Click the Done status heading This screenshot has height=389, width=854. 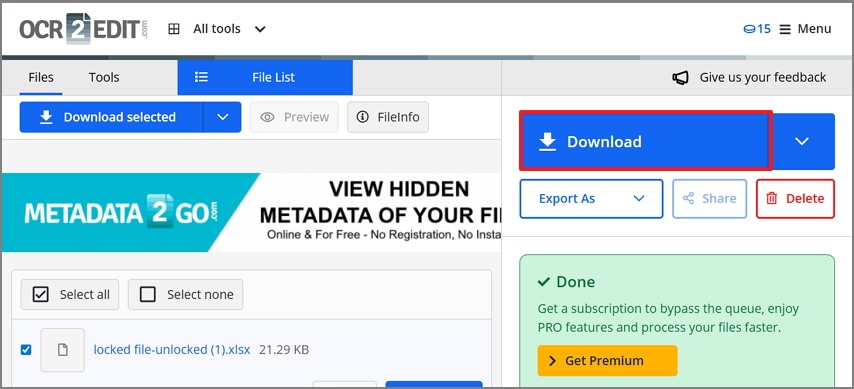click(x=566, y=282)
